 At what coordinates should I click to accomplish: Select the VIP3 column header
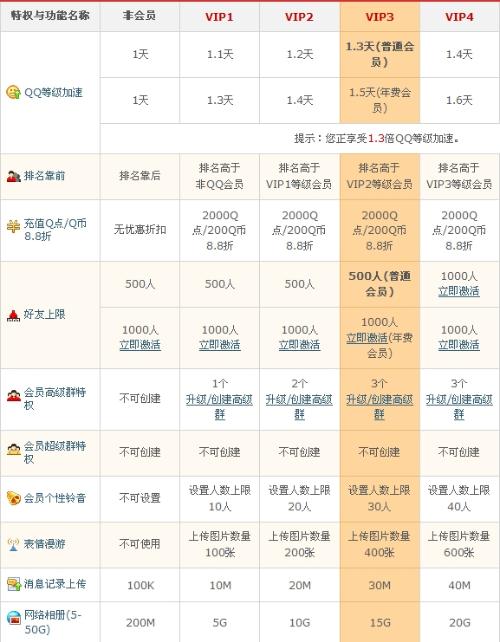pyautogui.click(x=379, y=17)
